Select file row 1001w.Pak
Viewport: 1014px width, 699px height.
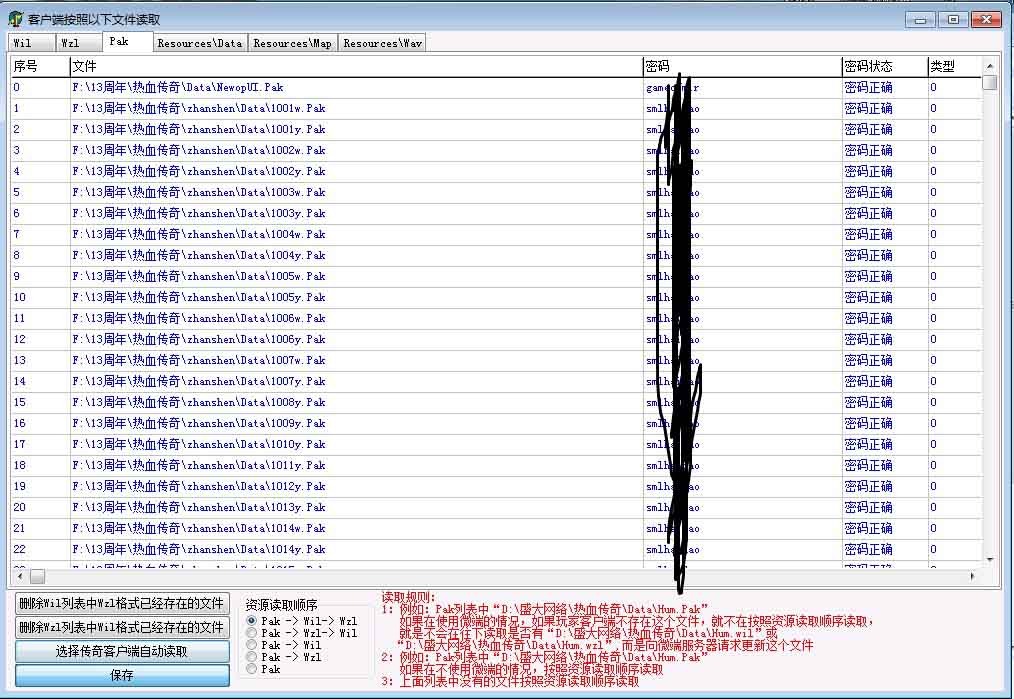click(x=496, y=109)
